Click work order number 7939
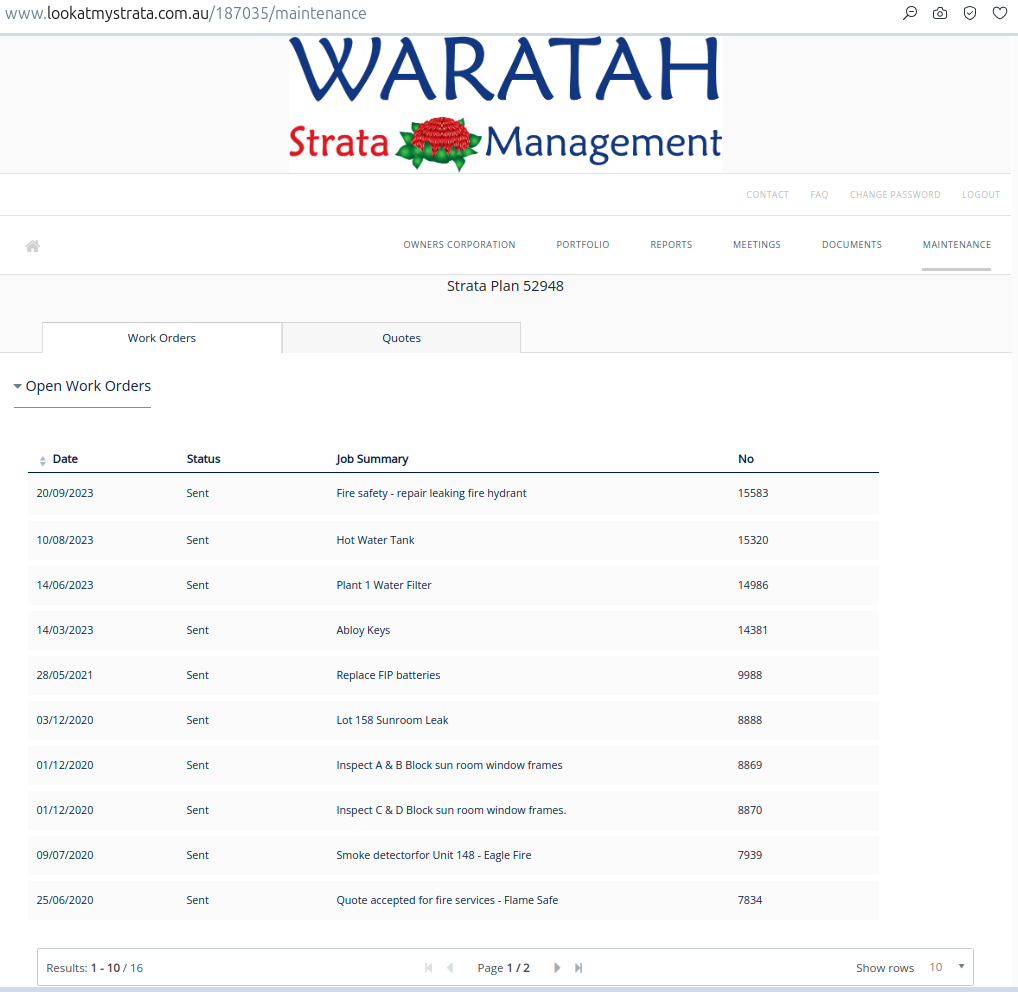The image size is (1018, 992). pos(750,855)
